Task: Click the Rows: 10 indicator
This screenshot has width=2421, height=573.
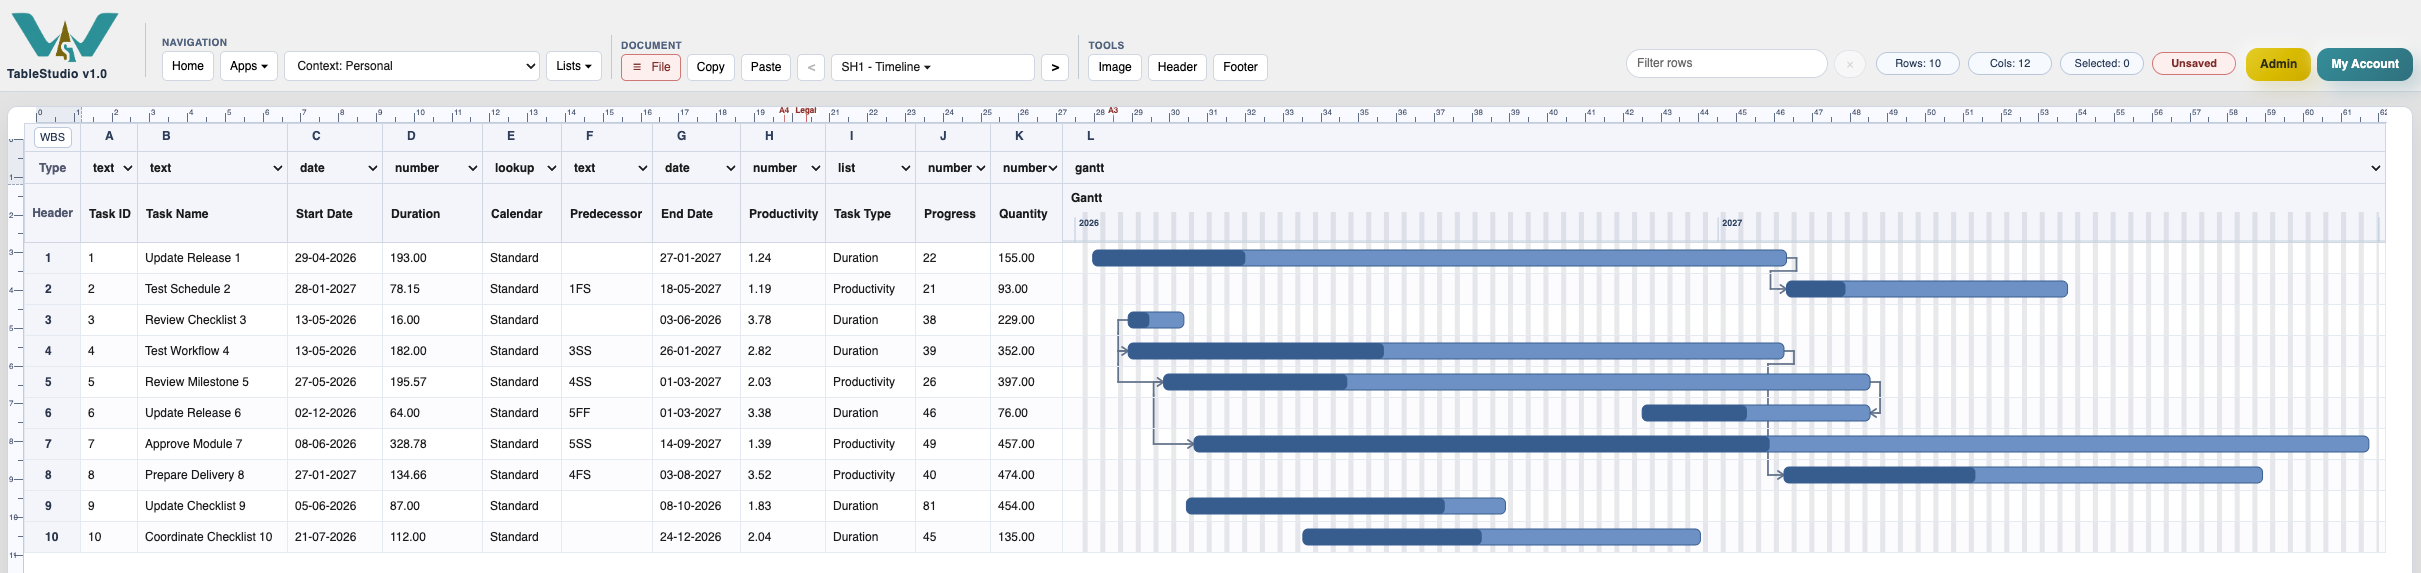Action: (1917, 63)
